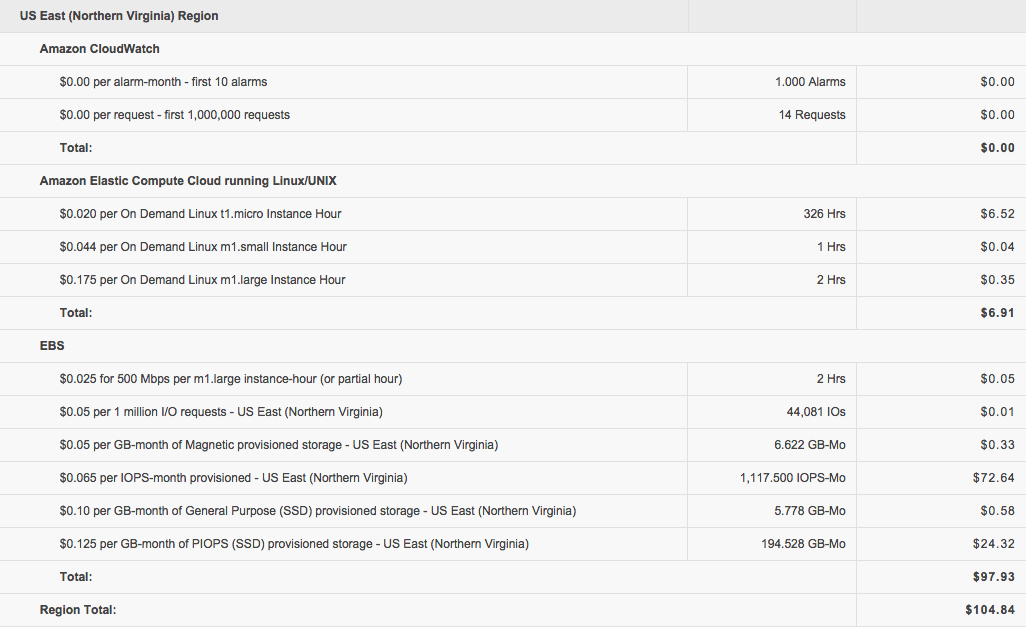Select the 14 Requests usage value
This screenshot has height=627, width=1026.
point(812,115)
